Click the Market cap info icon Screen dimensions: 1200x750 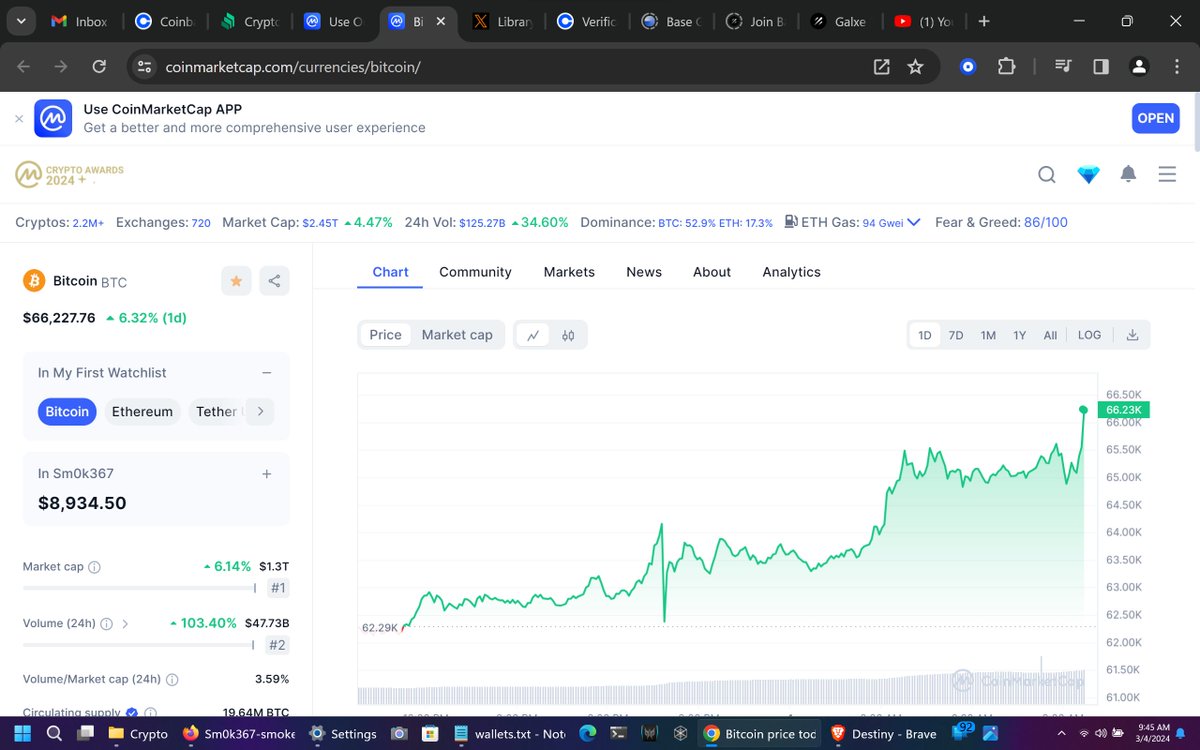(x=94, y=567)
